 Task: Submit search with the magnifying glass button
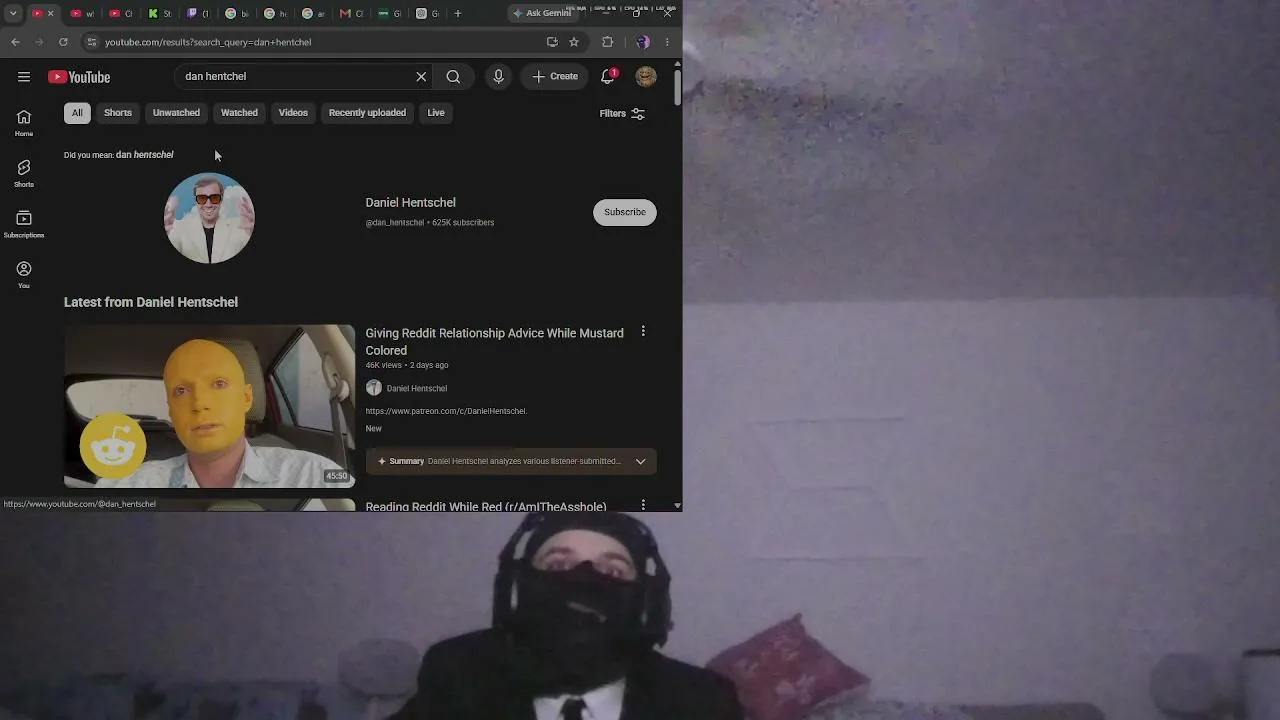click(x=453, y=77)
